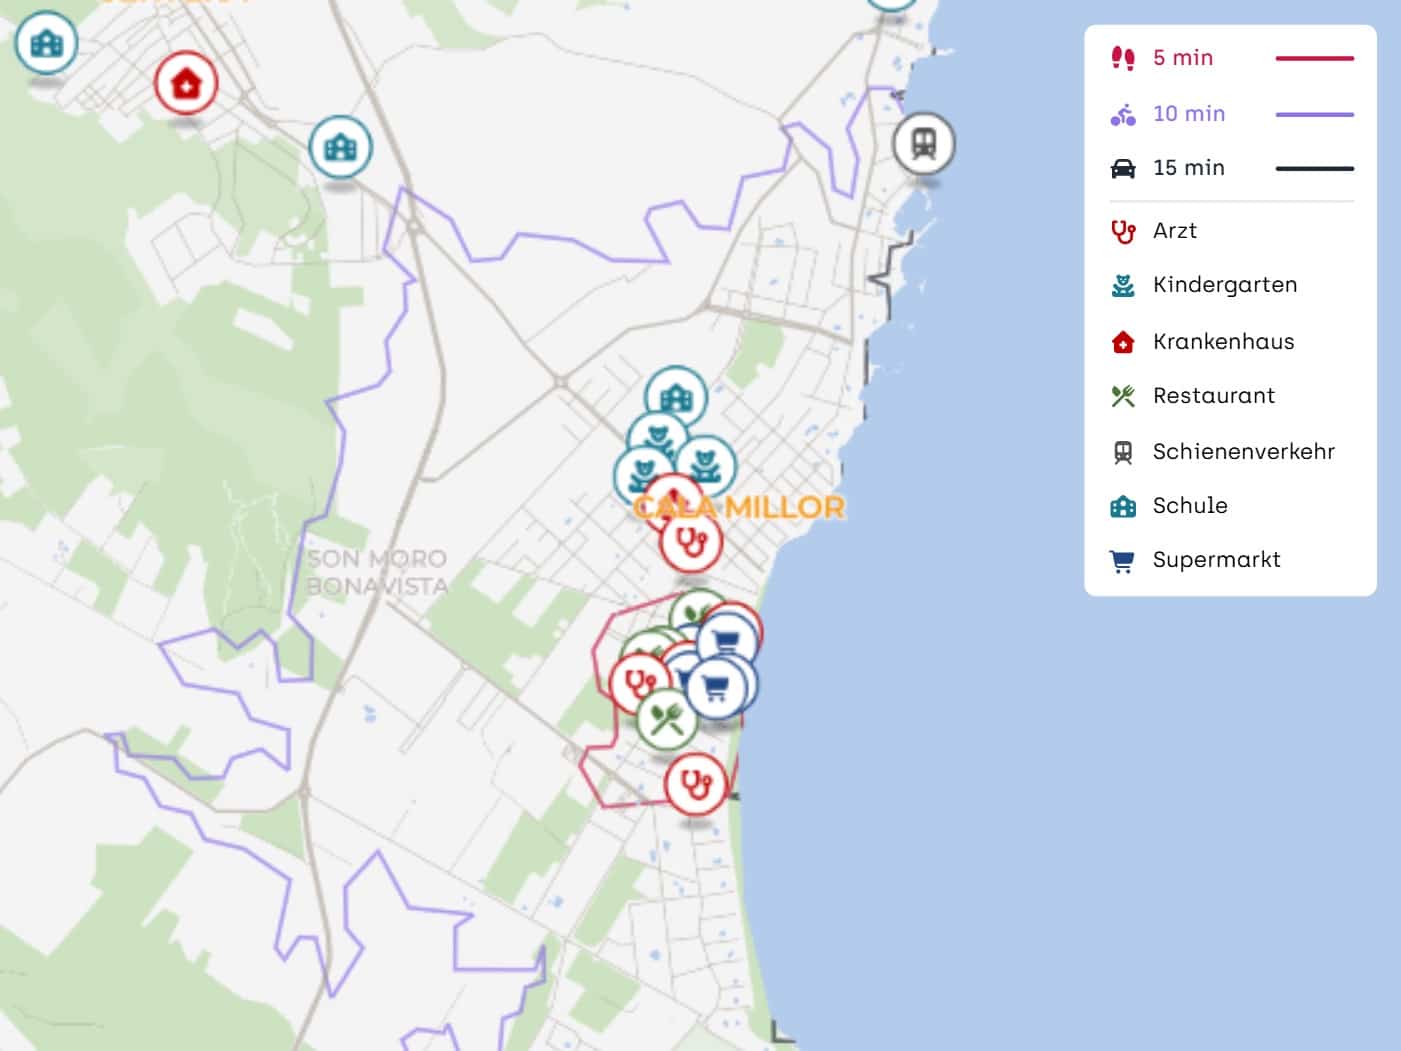
Task: Click the Son Moro Bonavista map label
Action: click(377, 572)
